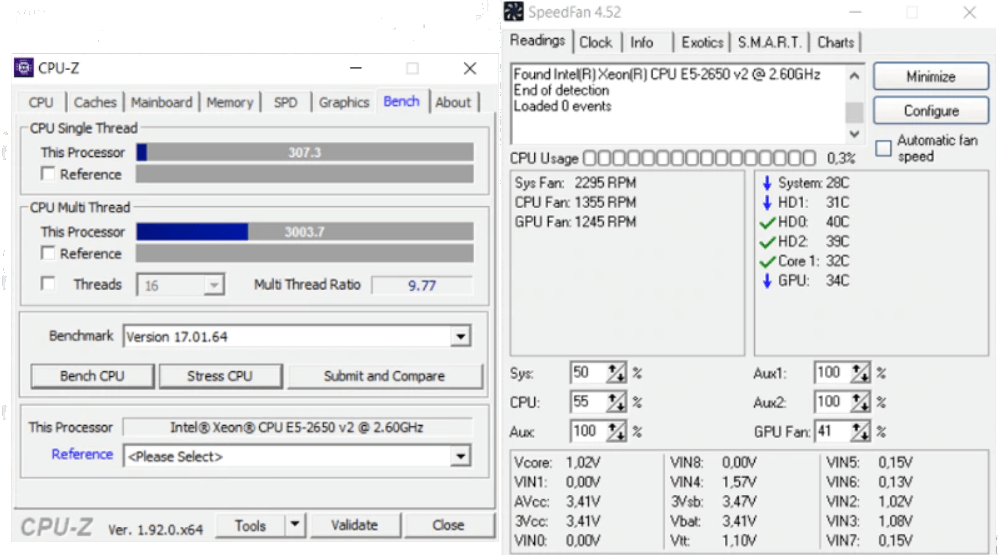Click the multi thread score bar 3003.7

pos(305,232)
